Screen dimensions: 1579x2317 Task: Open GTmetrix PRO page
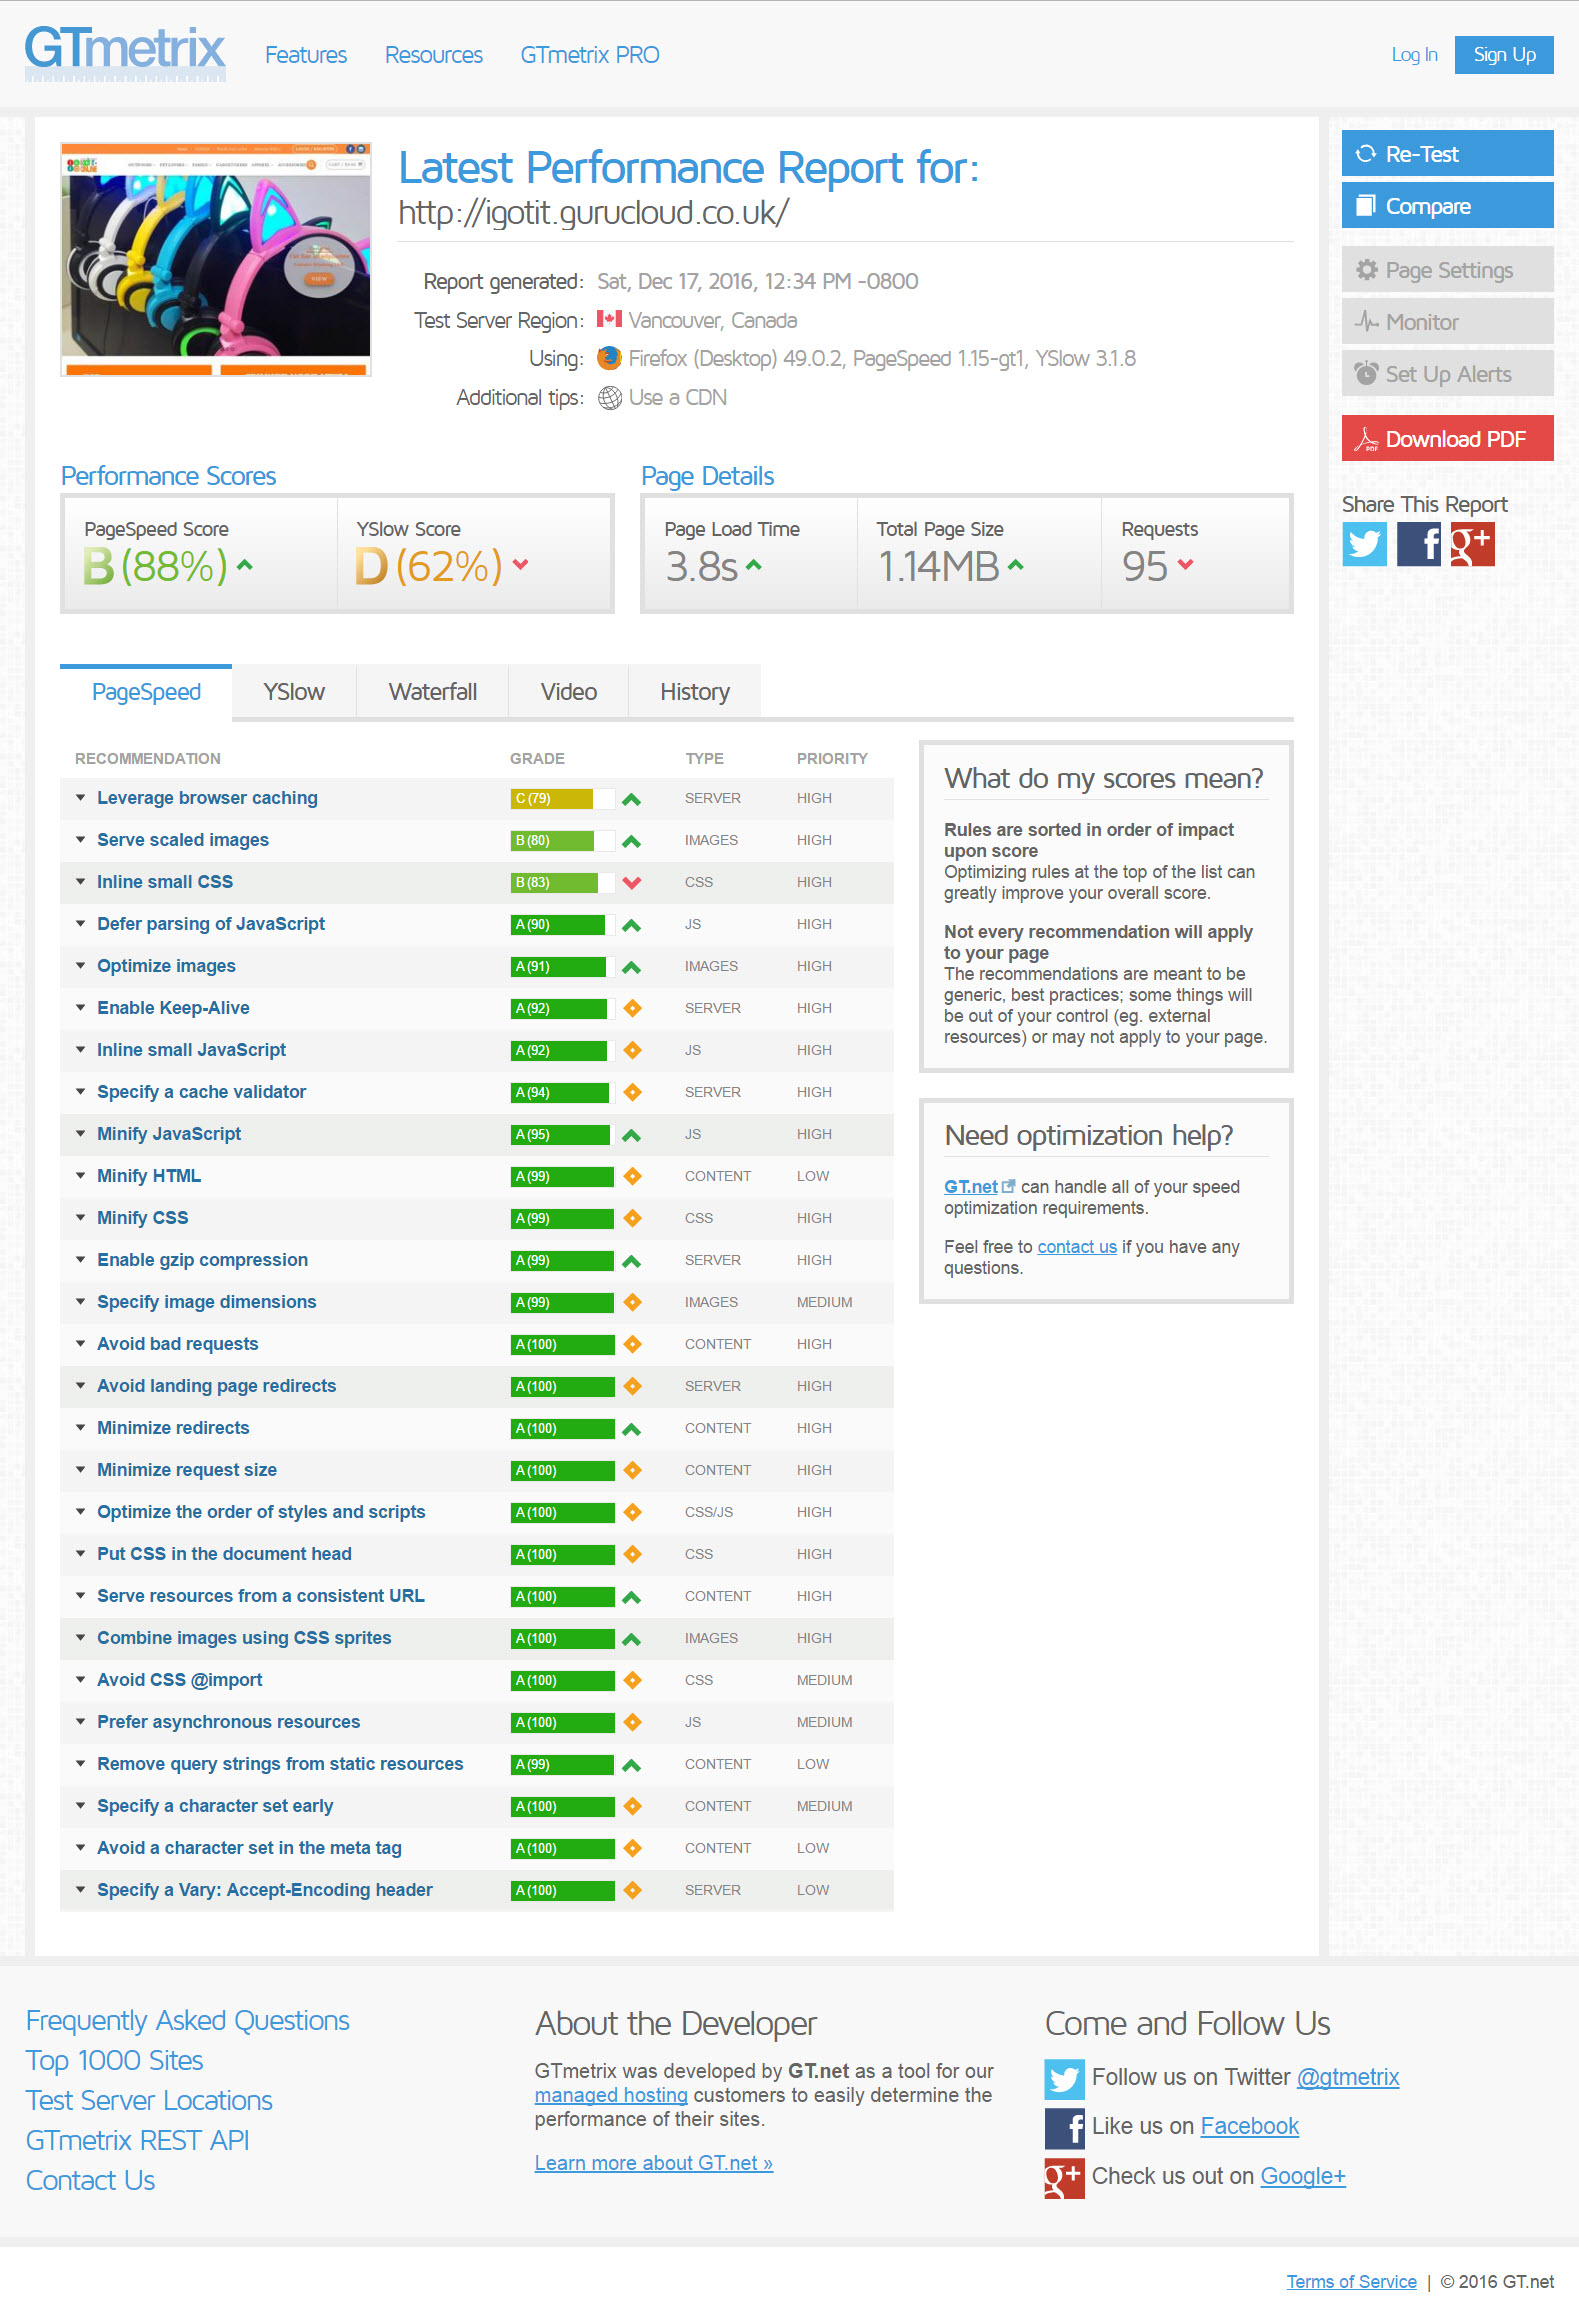(590, 55)
